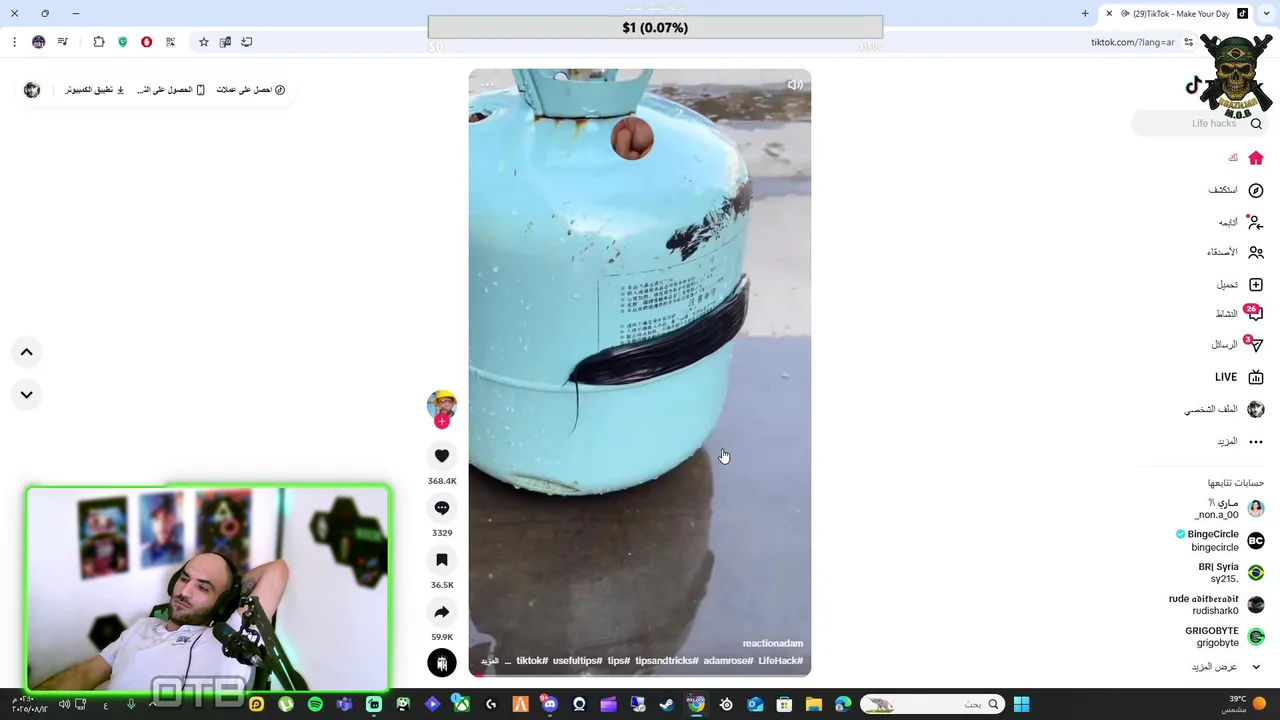Click the search magnifier icon
The image size is (1280, 720).
pos(1256,123)
